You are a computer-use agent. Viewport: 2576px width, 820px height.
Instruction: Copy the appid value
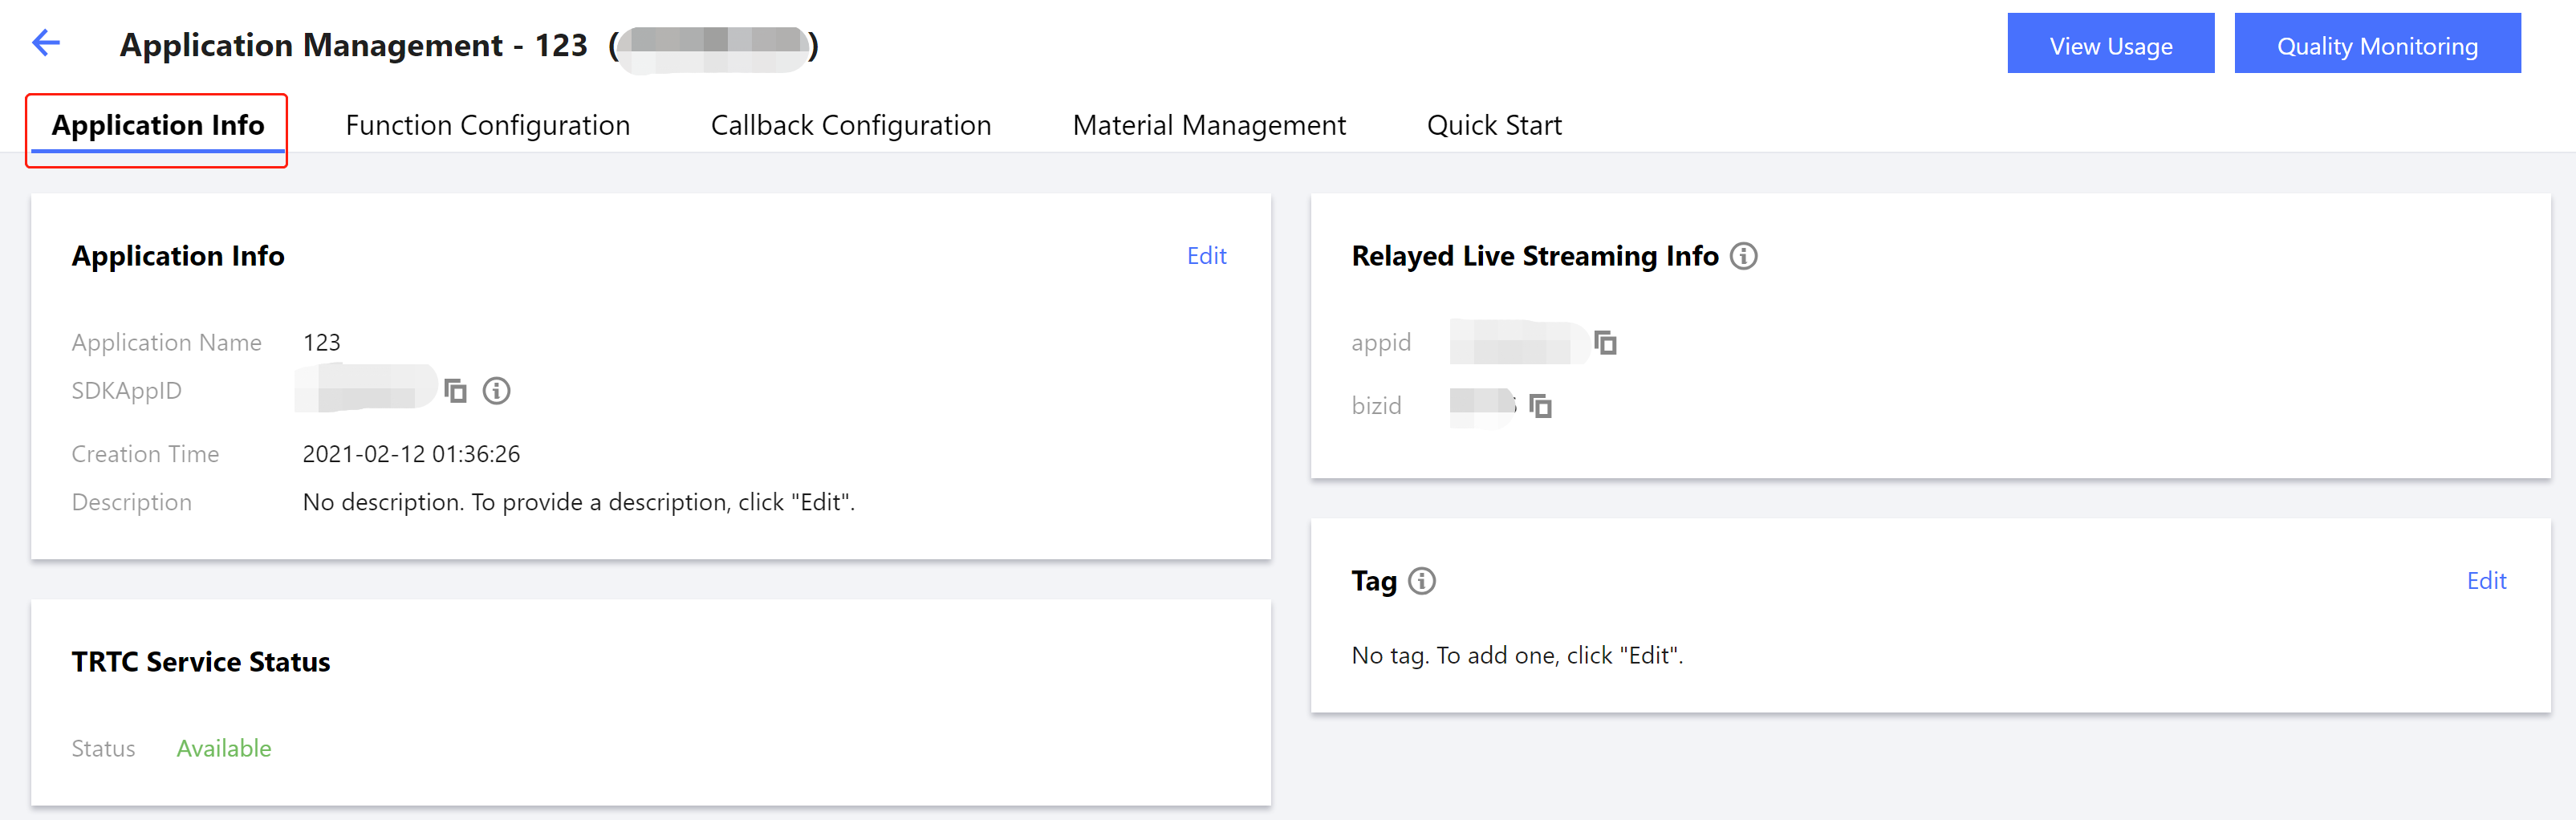[1605, 343]
